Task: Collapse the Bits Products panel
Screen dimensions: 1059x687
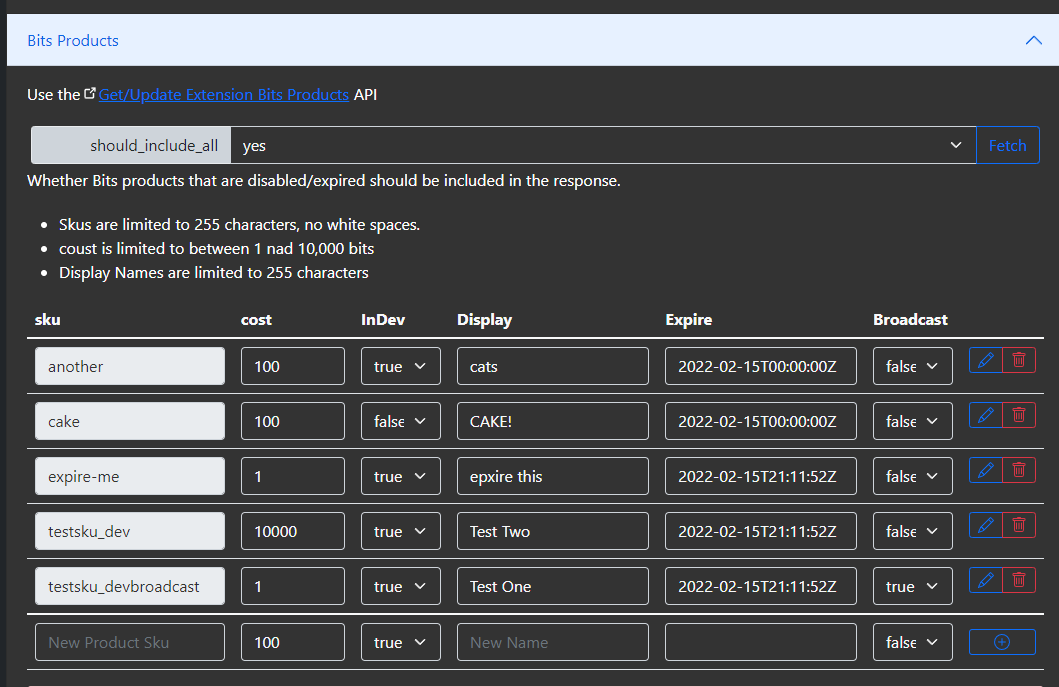Action: point(1033,40)
